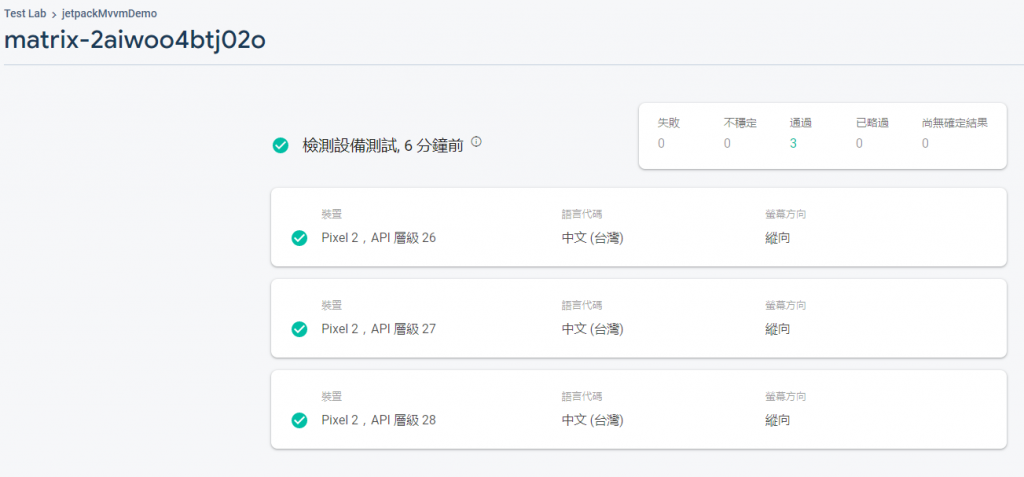Image resolution: width=1024 pixels, height=477 pixels.
Task: Click the Test Lab breadcrumb link
Action: tap(25, 13)
